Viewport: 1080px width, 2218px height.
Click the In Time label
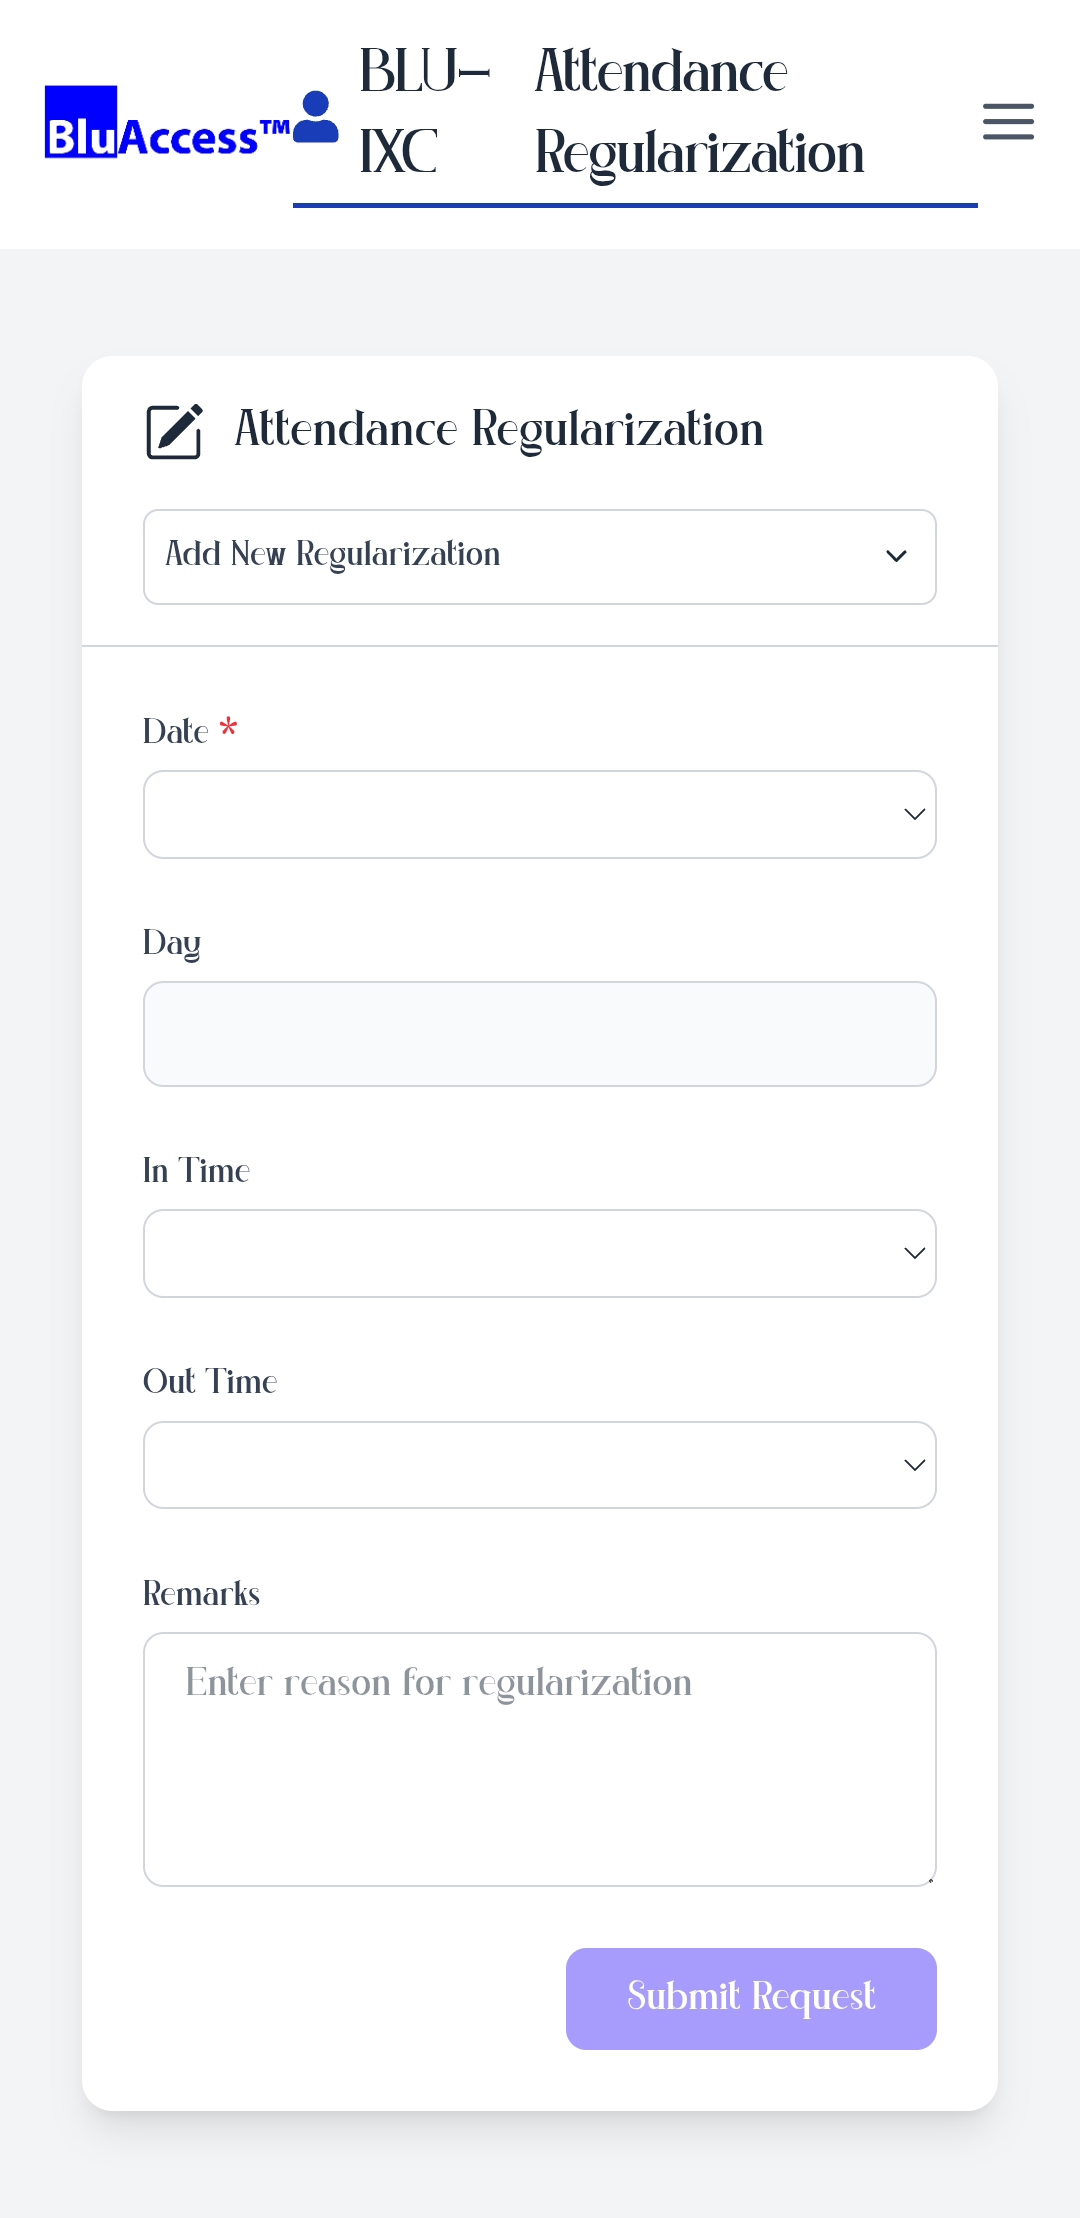pyautogui.click(x=196, y=1170)
